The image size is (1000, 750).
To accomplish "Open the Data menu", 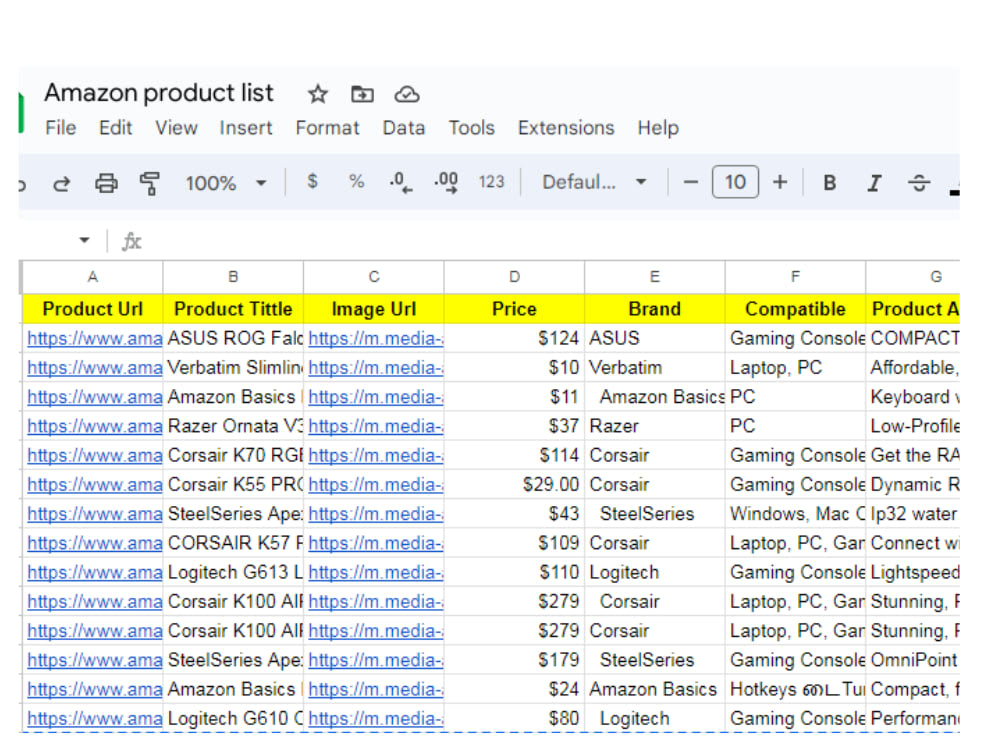I will click(404, 128).
